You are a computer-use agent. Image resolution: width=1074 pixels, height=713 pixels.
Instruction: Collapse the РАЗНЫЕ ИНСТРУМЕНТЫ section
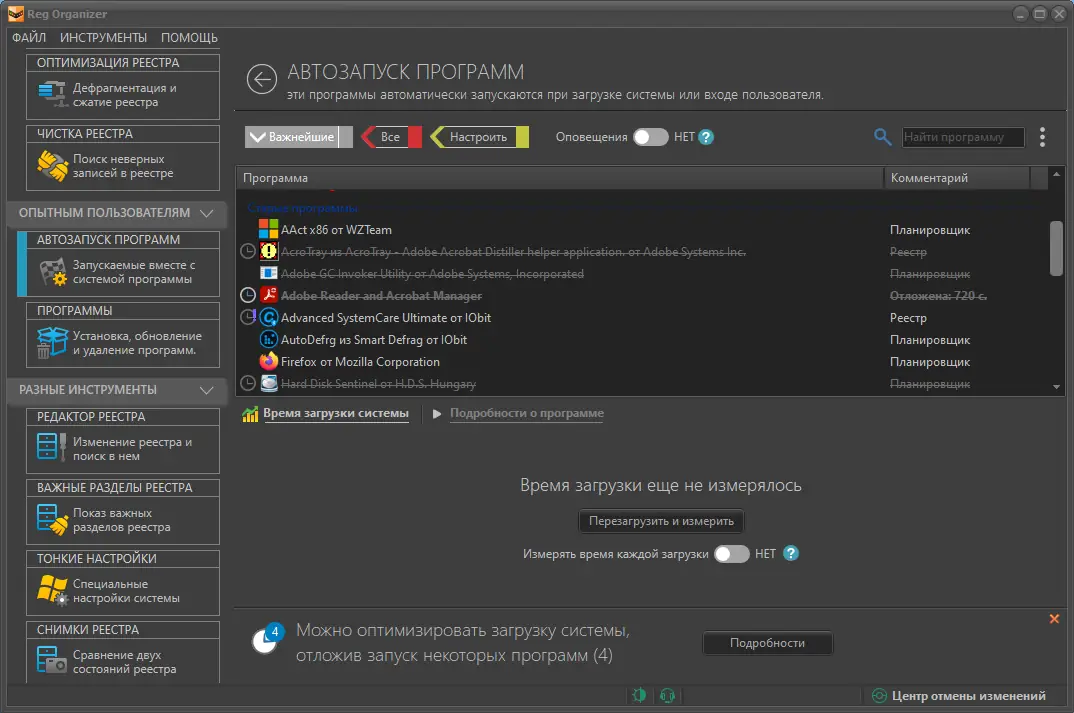pos(206,390)
